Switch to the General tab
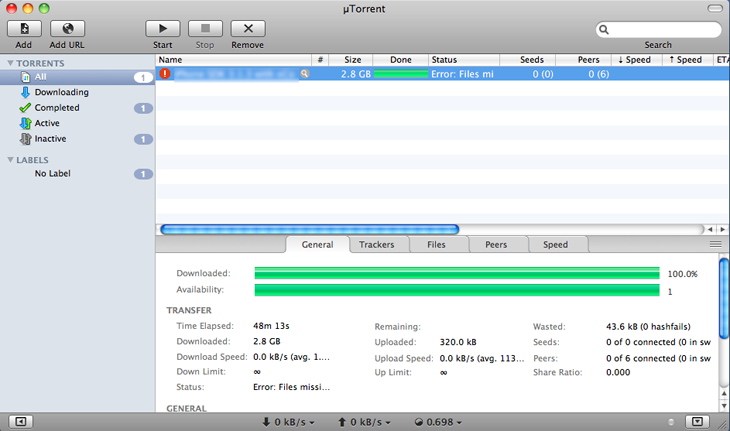The width and height of the screenshot is (730, 431). click(318, 244)
